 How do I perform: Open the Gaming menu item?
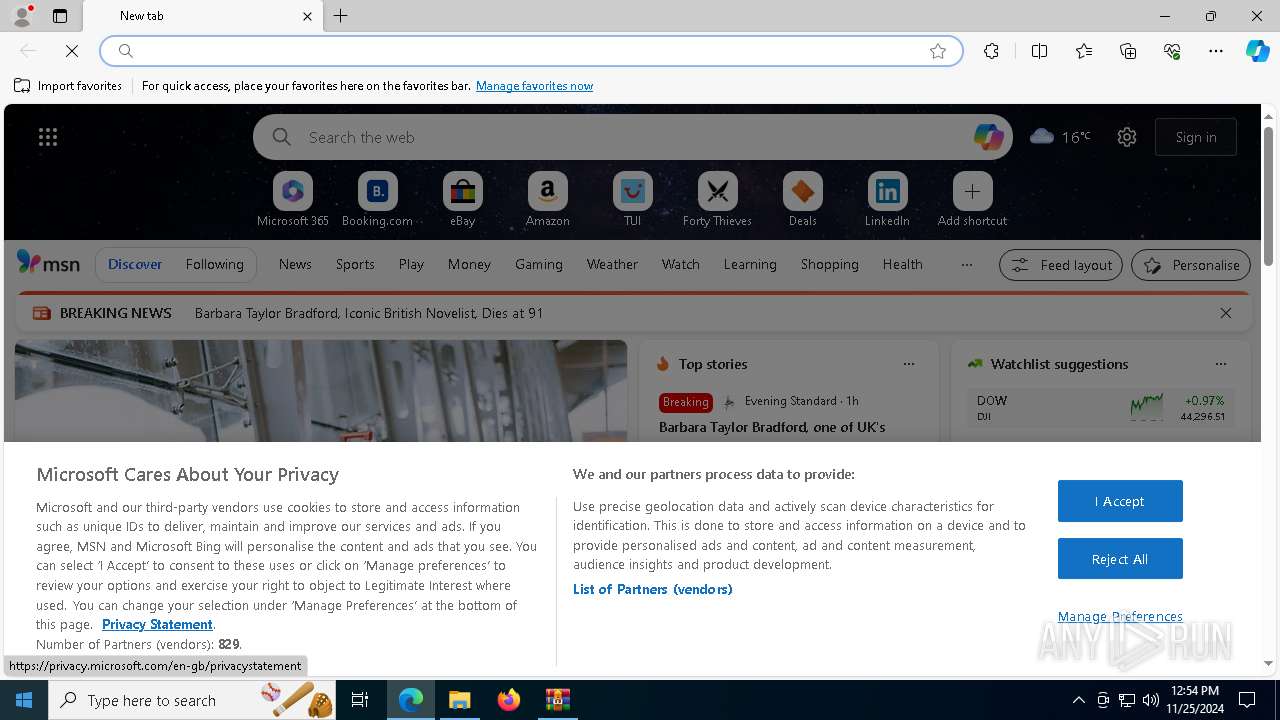click(538, 264)
